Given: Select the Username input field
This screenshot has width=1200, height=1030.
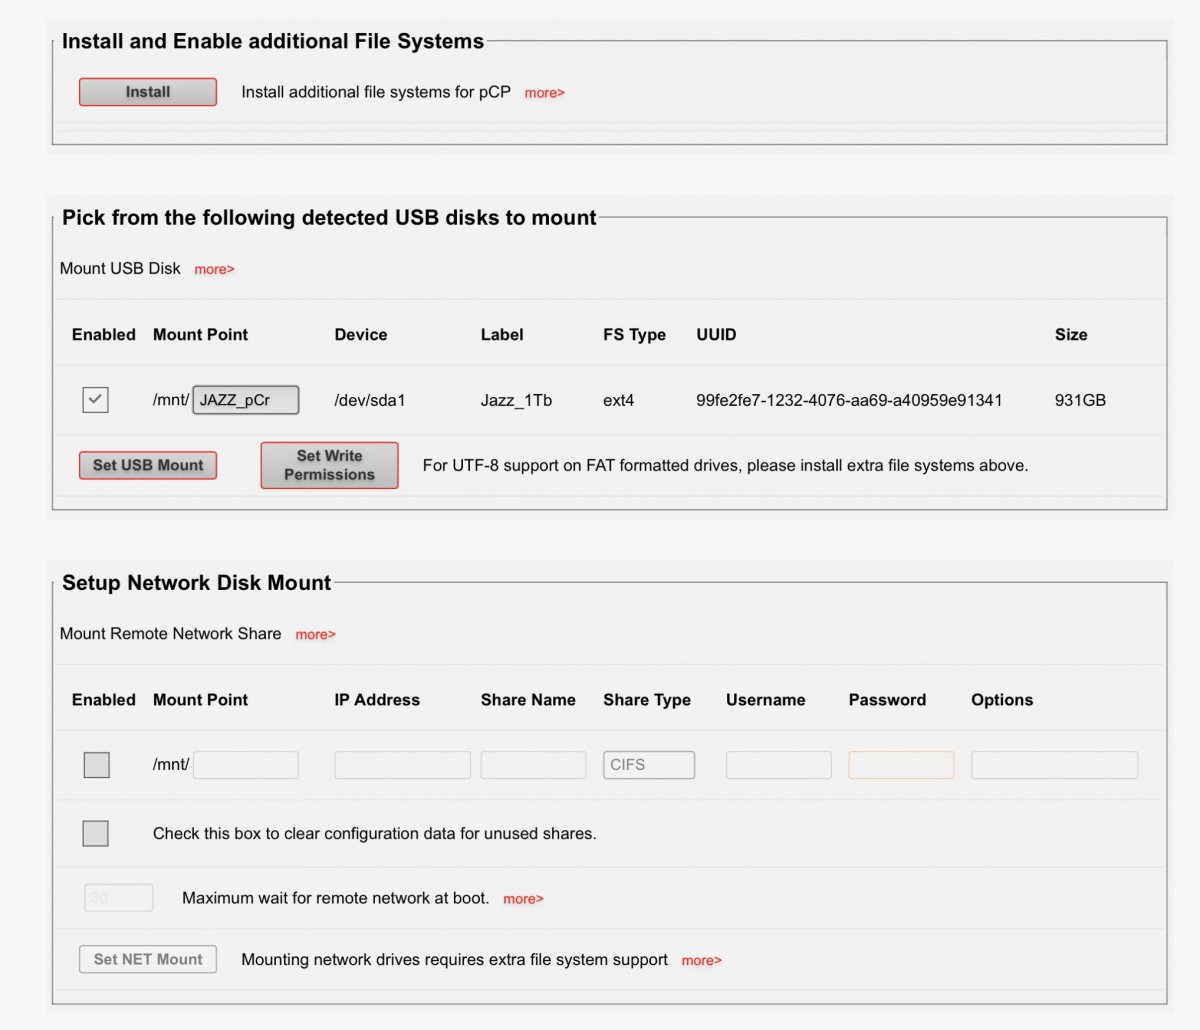Looking at the screenshot, I should coord(779,765).
